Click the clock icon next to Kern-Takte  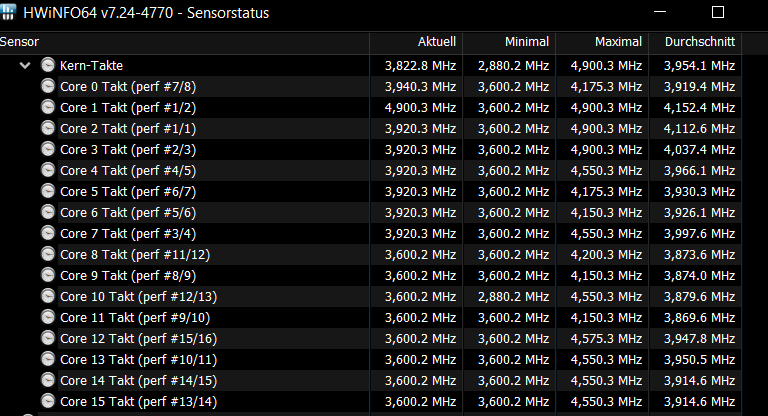(x=47, y=66)
